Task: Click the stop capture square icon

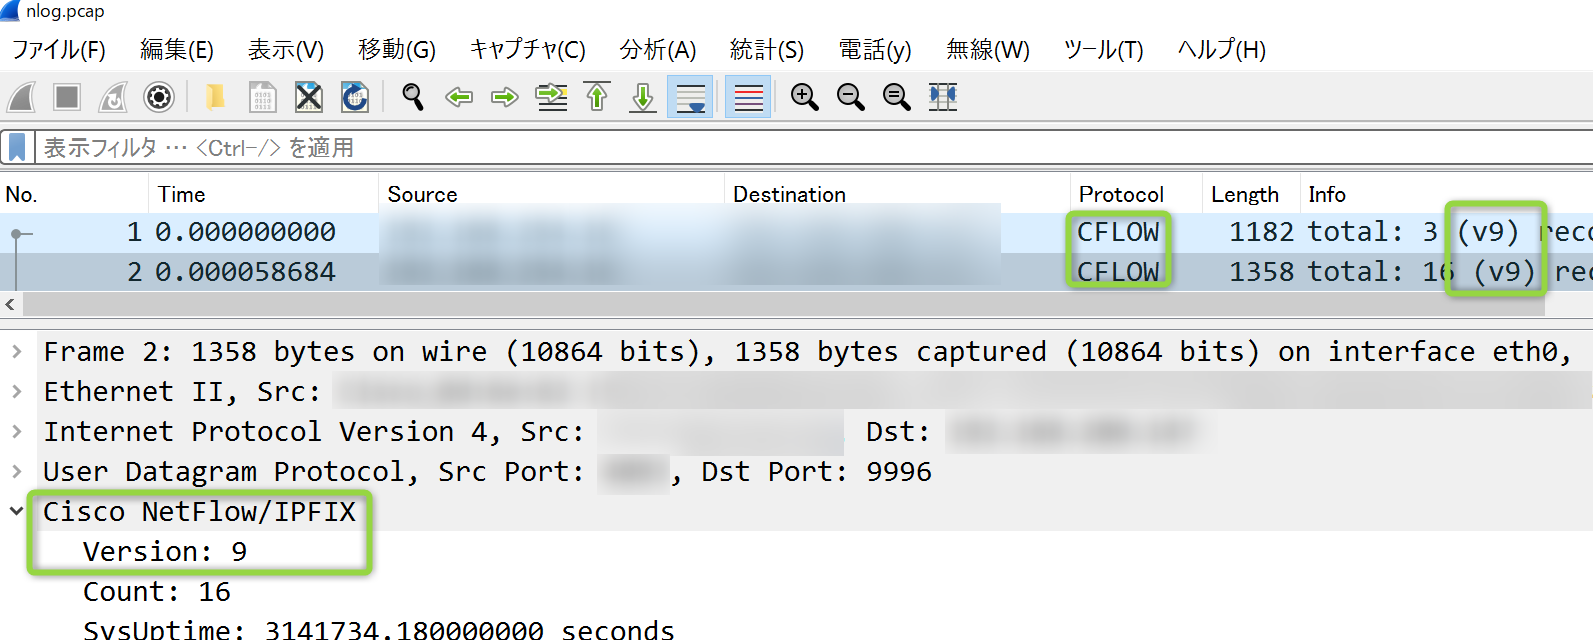Action: (x=67, y=97)
